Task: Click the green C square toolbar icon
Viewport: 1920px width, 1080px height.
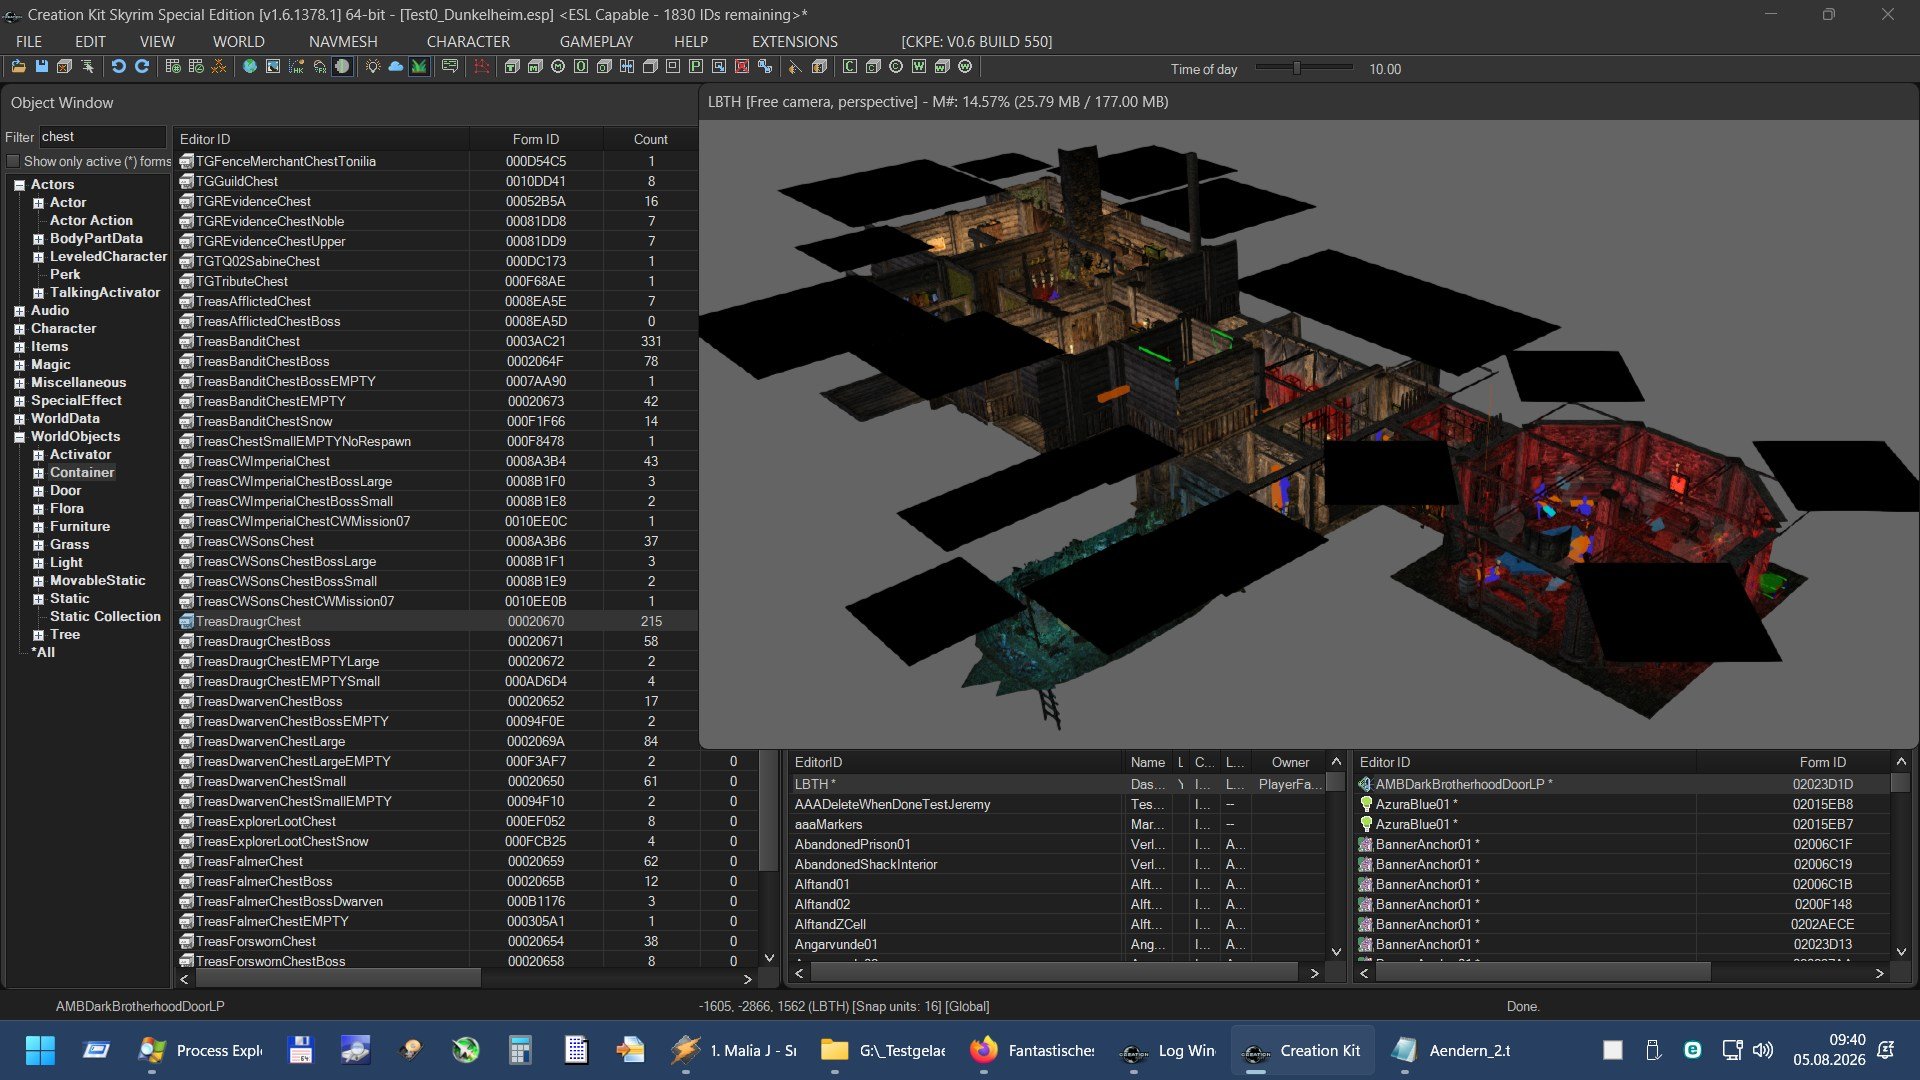Action: pyautogui.click(x=850, y=67)
